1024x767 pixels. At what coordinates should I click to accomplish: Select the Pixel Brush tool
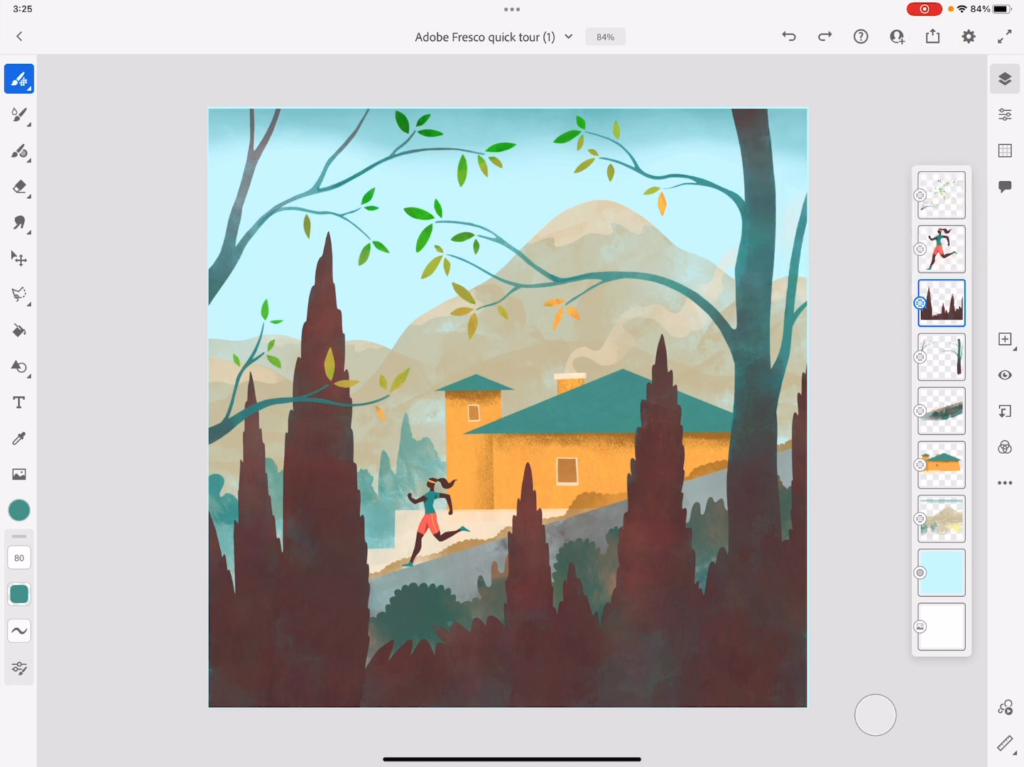[x=18, y=78]
